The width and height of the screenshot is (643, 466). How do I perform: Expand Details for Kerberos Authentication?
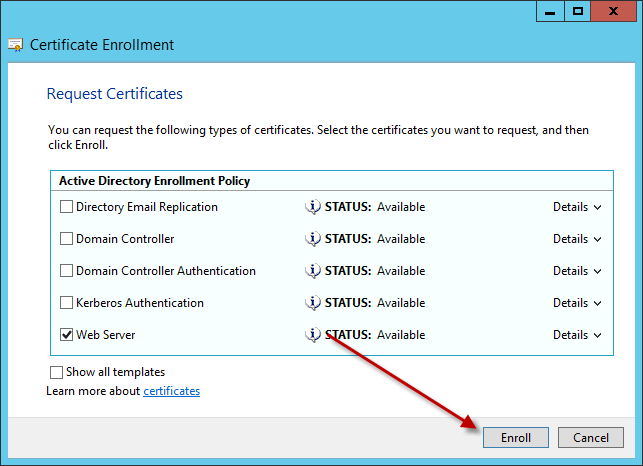[x=577, y=303]
